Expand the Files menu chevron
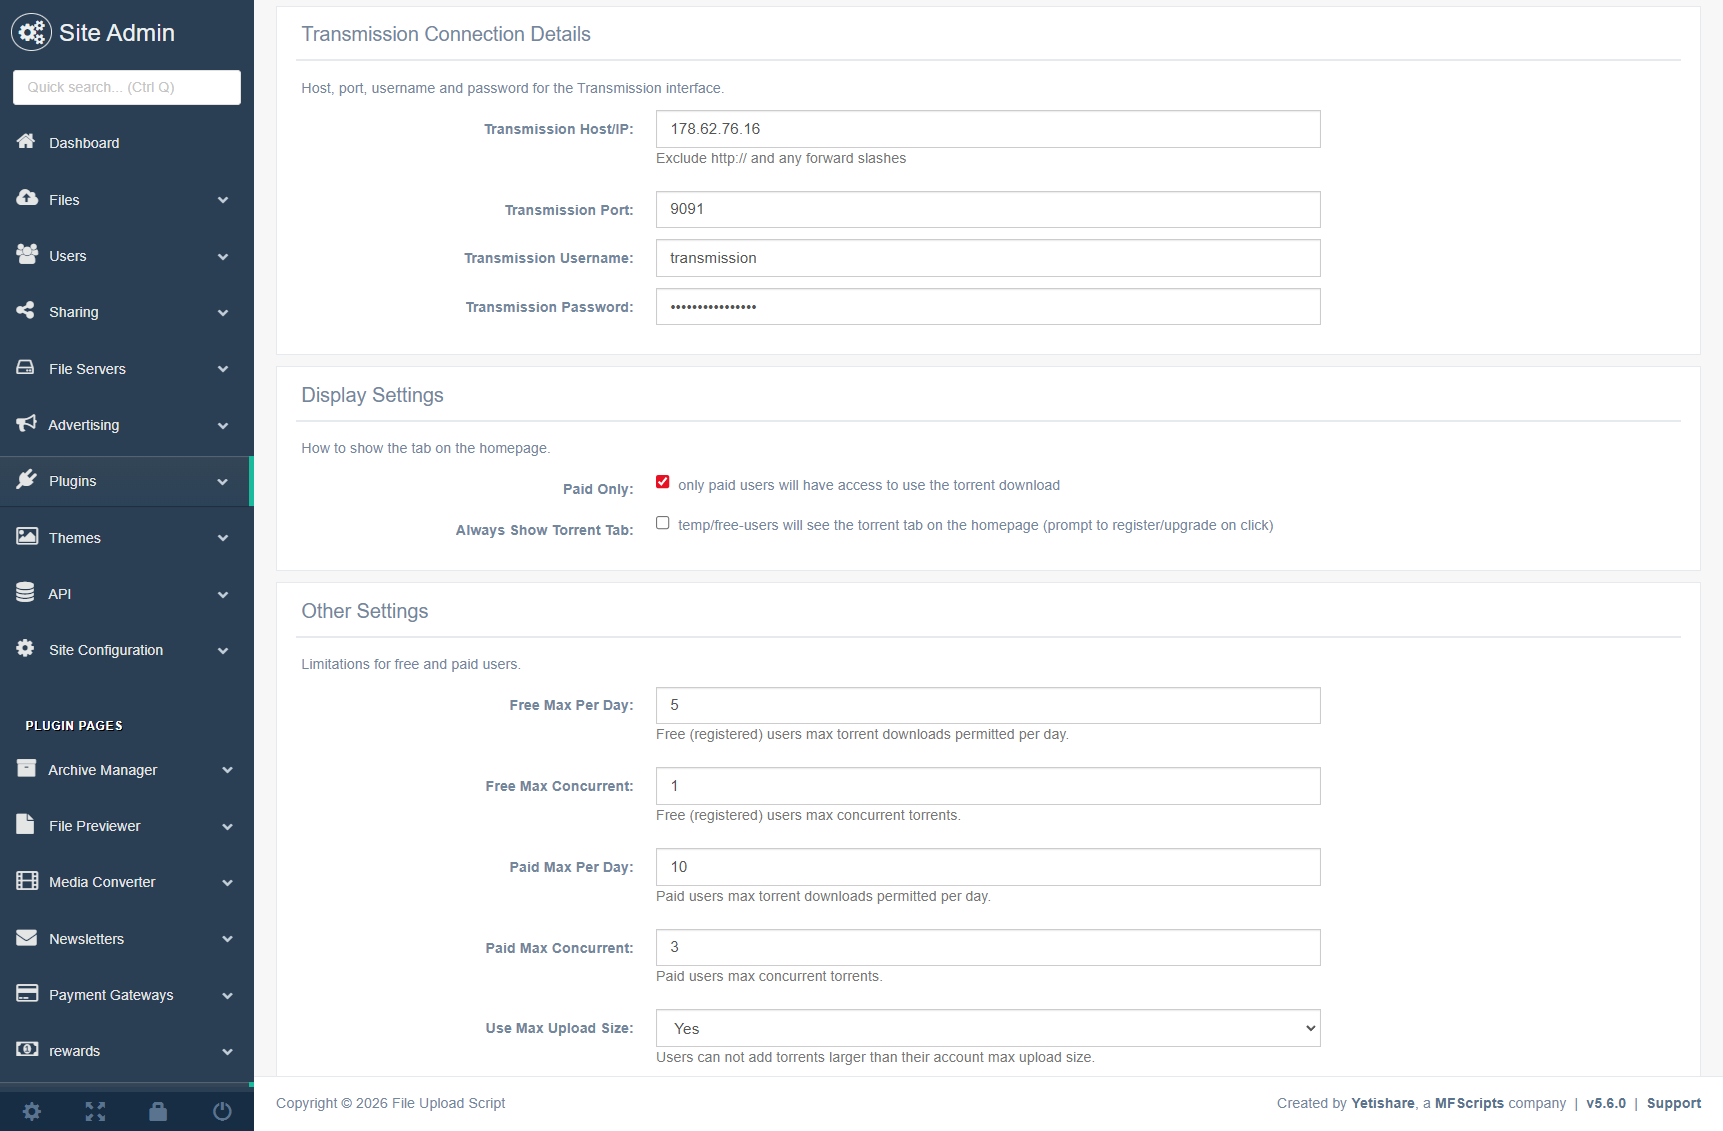Viewport: 1723px width, 1131px height. click(223, 200)
